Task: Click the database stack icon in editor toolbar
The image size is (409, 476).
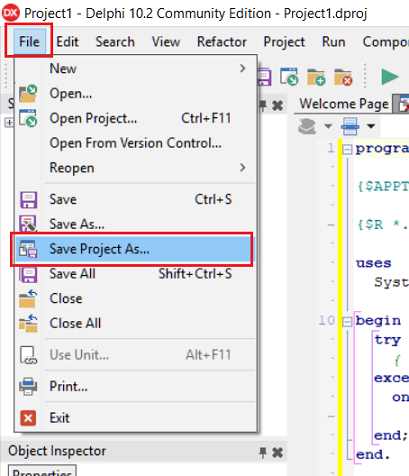Action: (x=307, y=126)
